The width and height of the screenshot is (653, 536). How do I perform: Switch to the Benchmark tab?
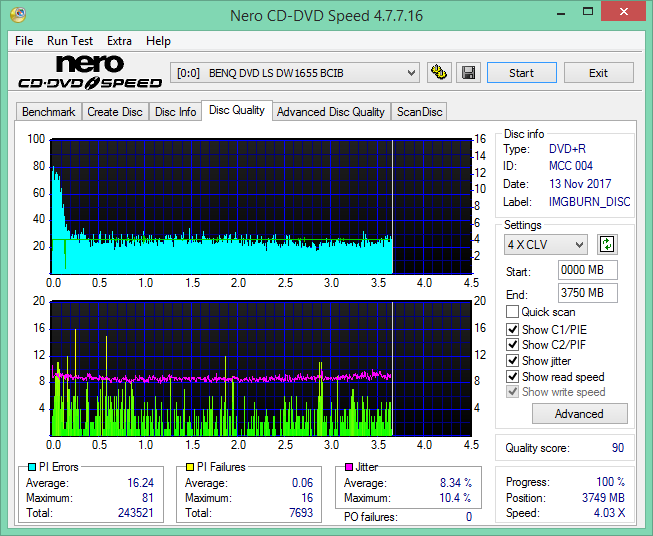pos(49,112)
